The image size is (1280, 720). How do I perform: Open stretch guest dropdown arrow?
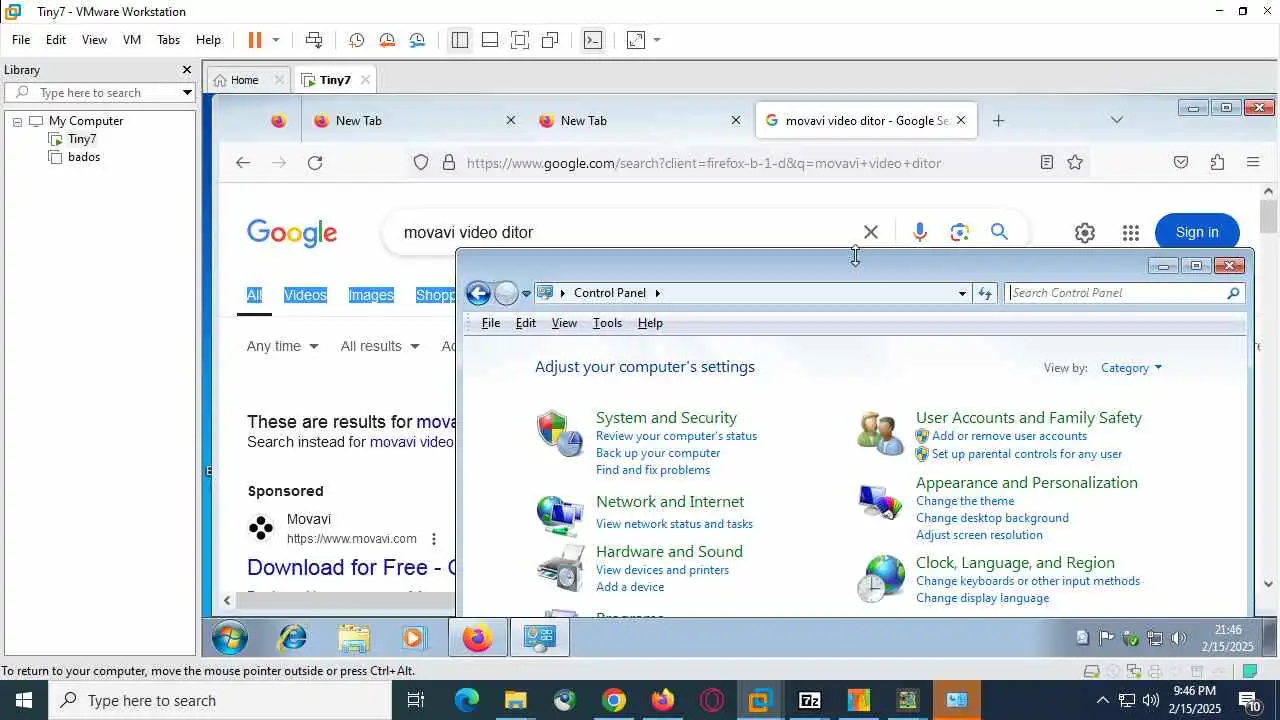click(657, 40)
